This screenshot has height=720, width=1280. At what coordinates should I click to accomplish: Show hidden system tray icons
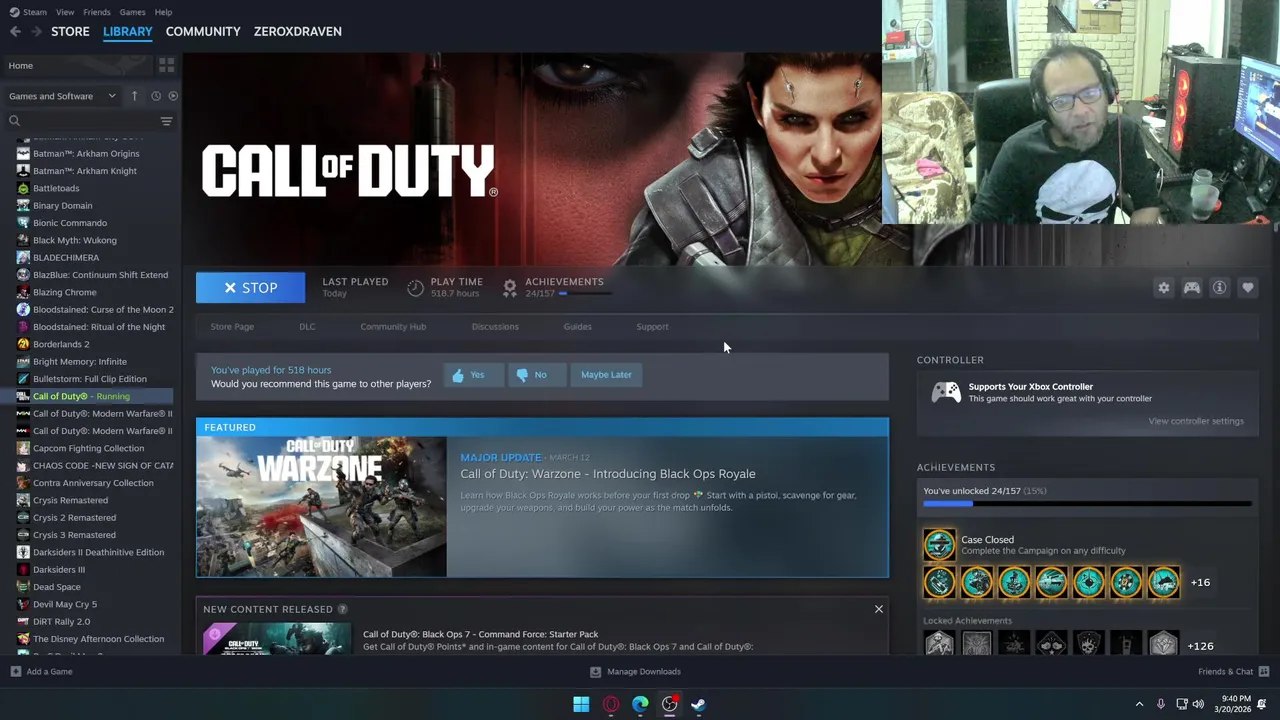[1139, 704]
